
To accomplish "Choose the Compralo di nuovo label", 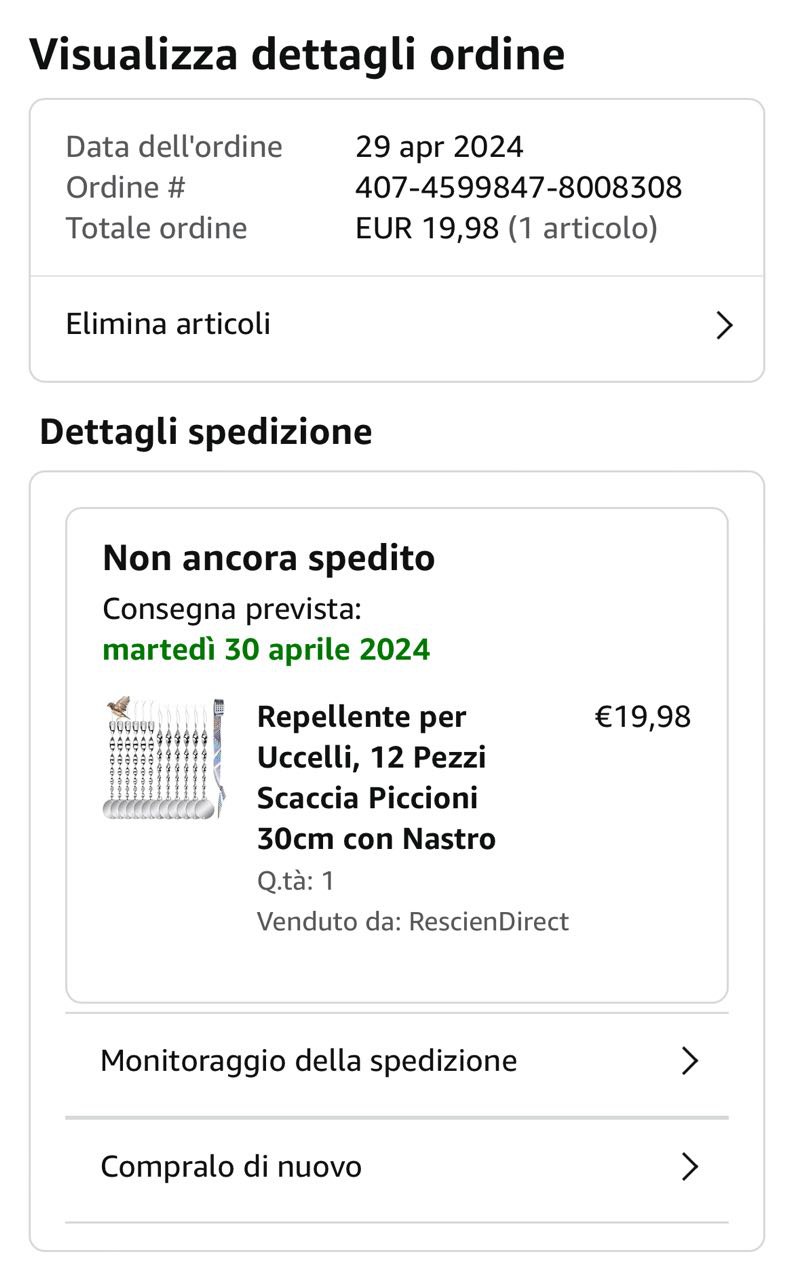I will click(231, 1167).
